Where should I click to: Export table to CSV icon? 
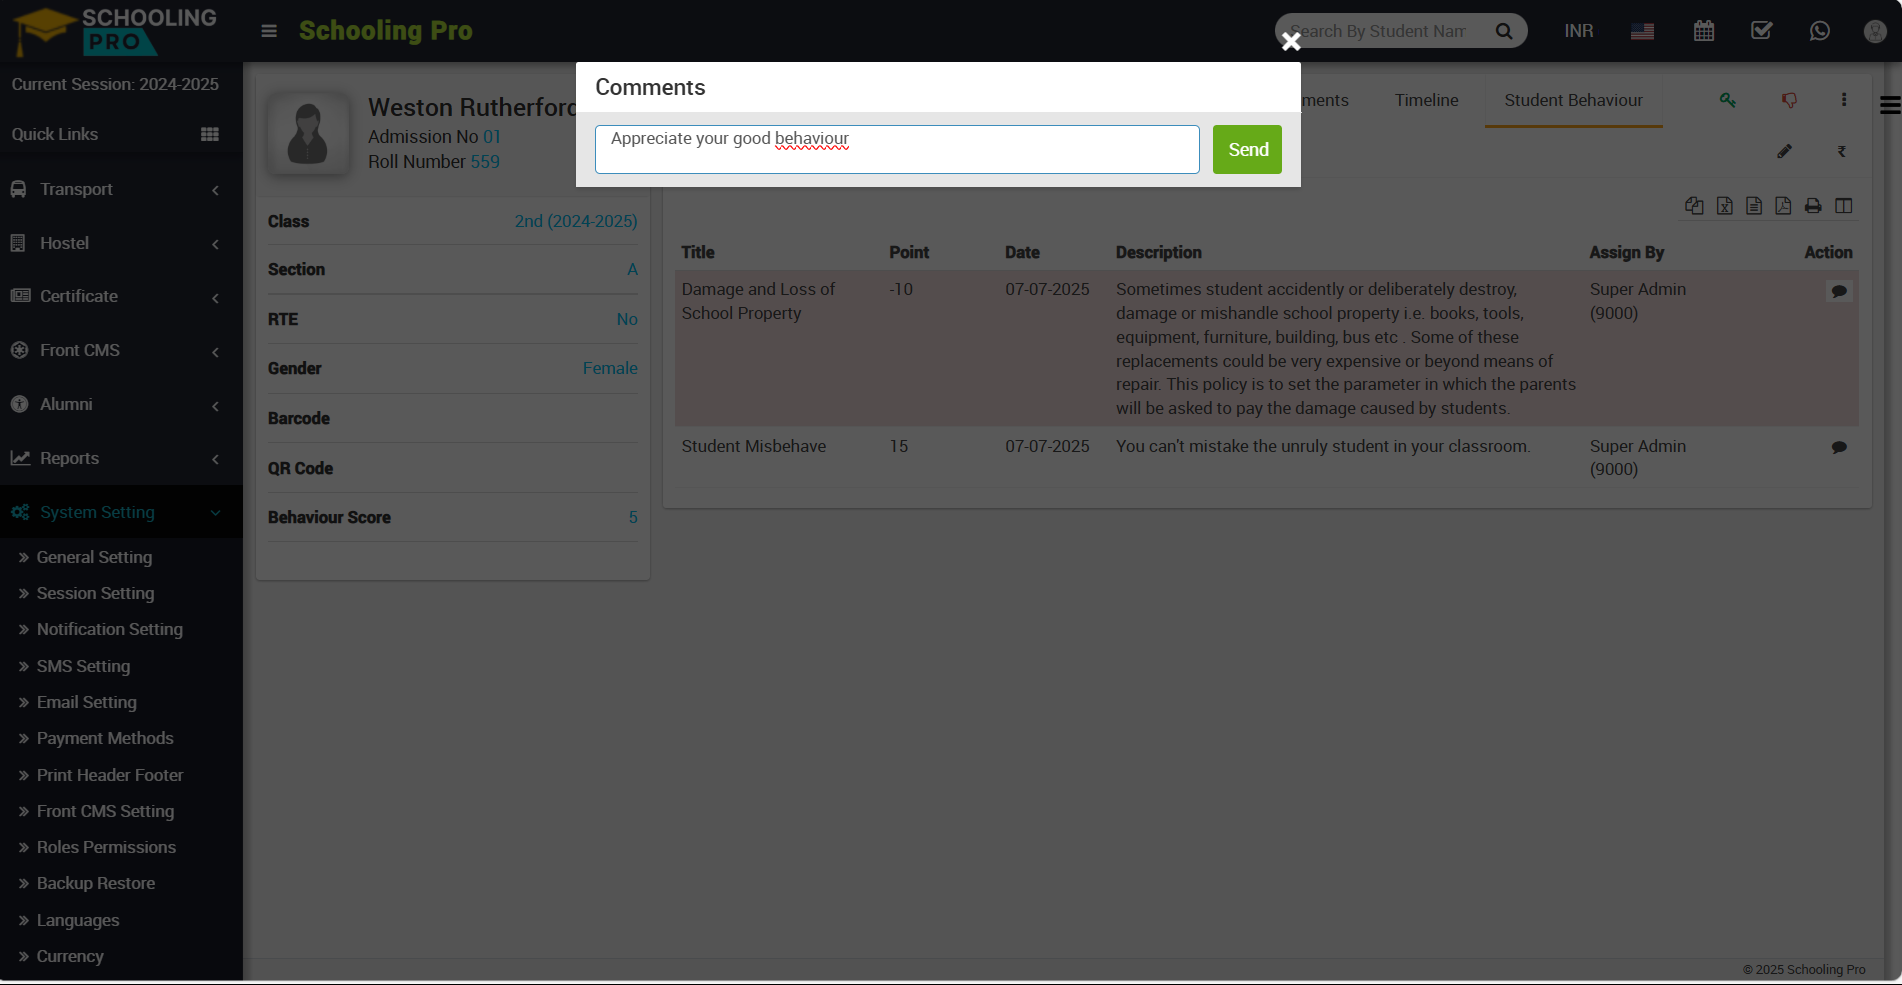[x=1754, y=205]
